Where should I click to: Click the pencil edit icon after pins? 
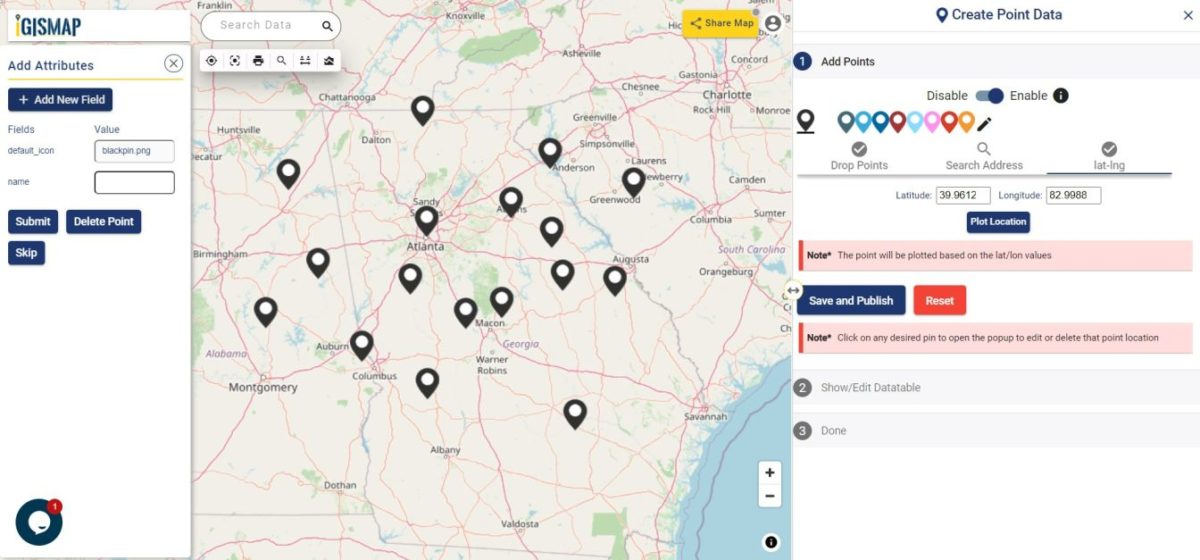point(985,124)
